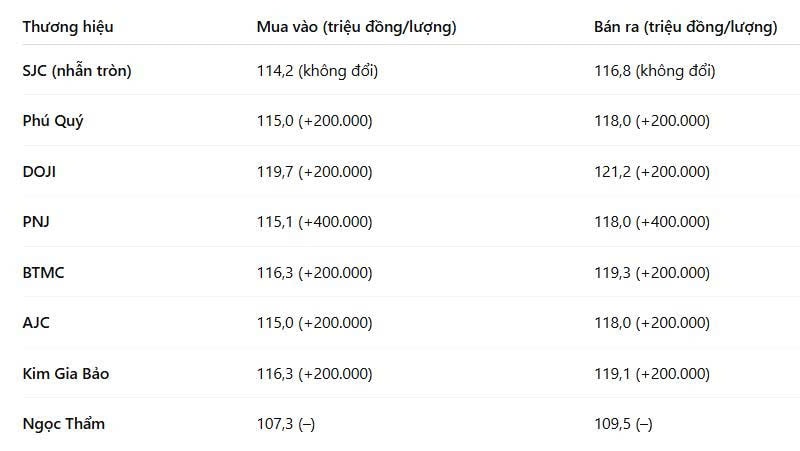This screenshot has width=800, height=451.
Task: Select the Phú Quý brand name
Action: 53,121
